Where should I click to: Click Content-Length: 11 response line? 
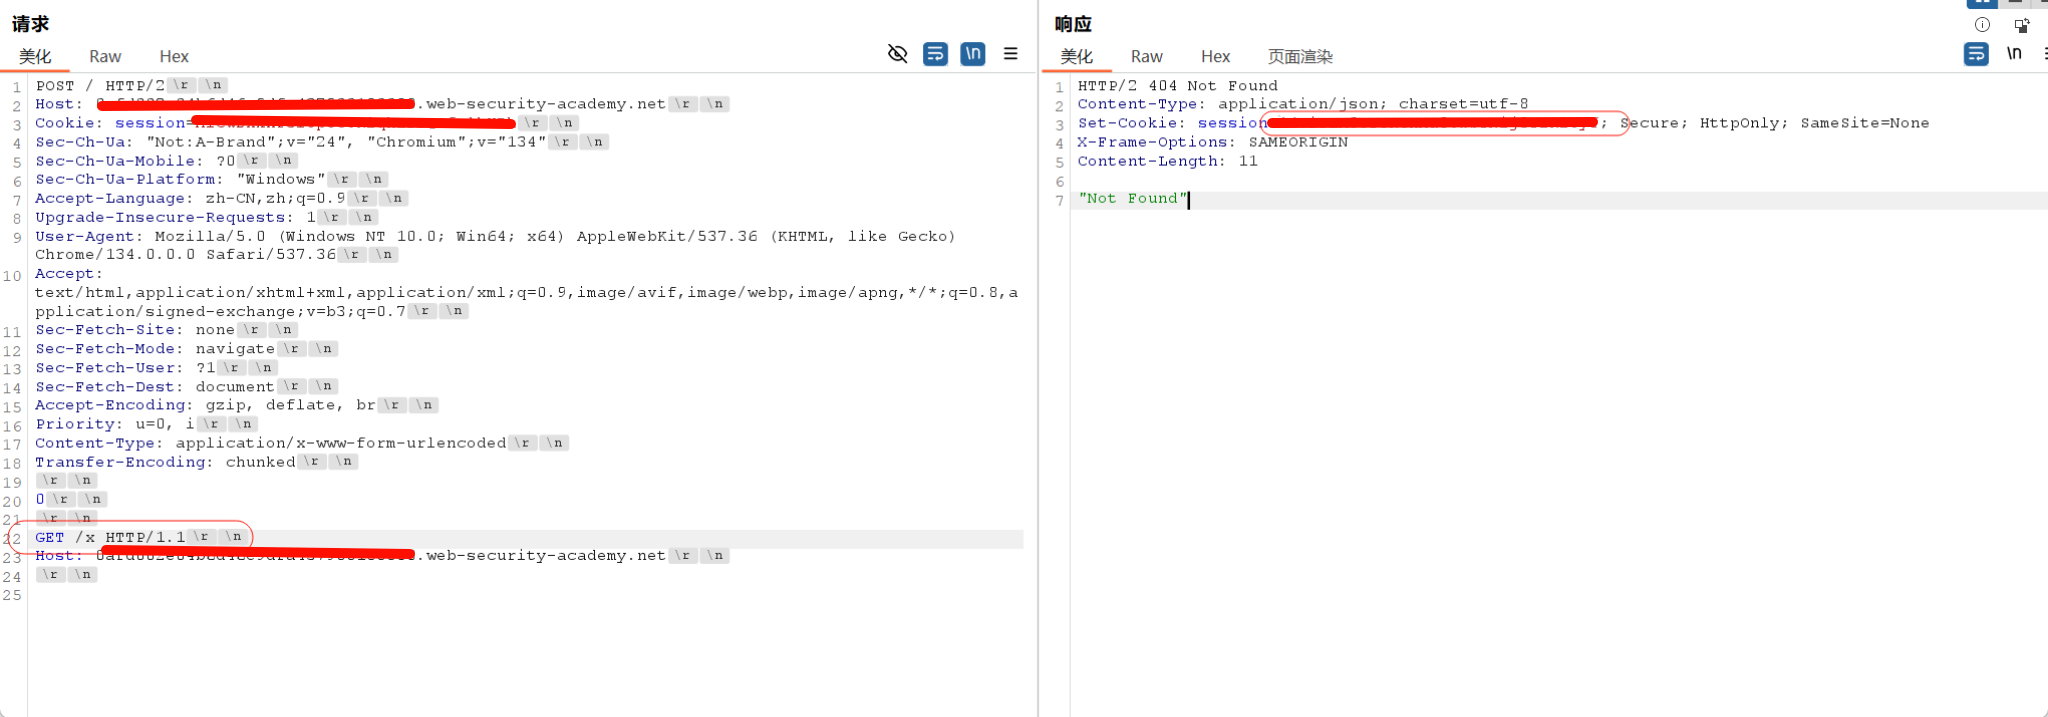coord(1167,161)
